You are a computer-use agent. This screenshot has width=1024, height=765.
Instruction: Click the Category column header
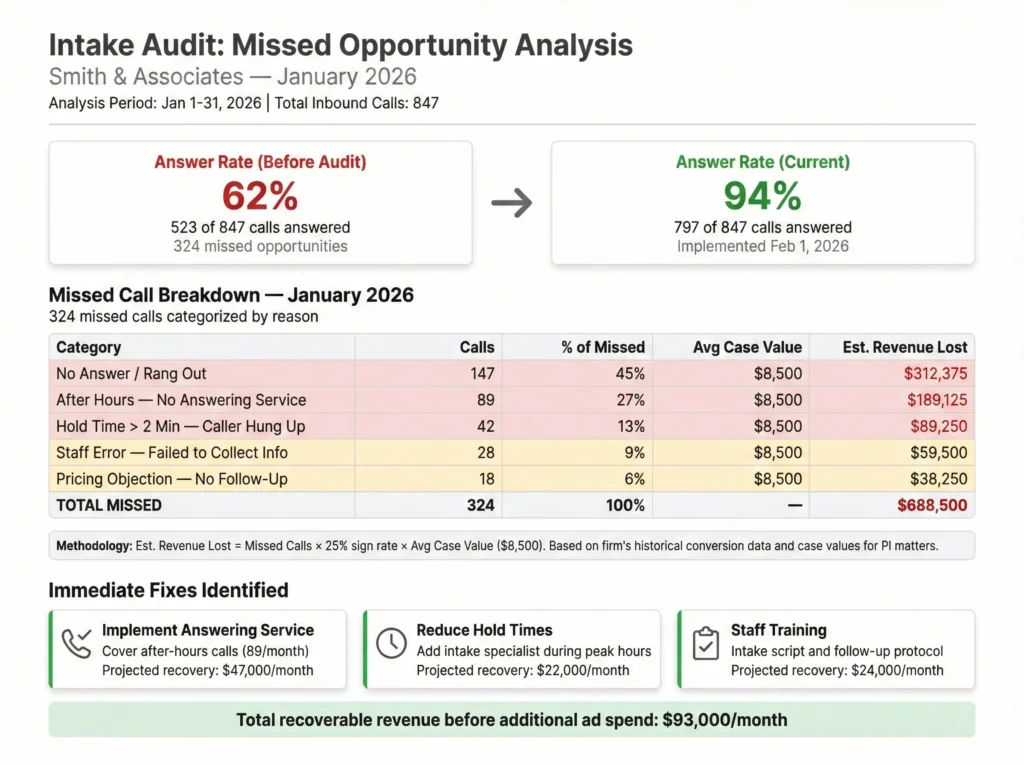89,347
